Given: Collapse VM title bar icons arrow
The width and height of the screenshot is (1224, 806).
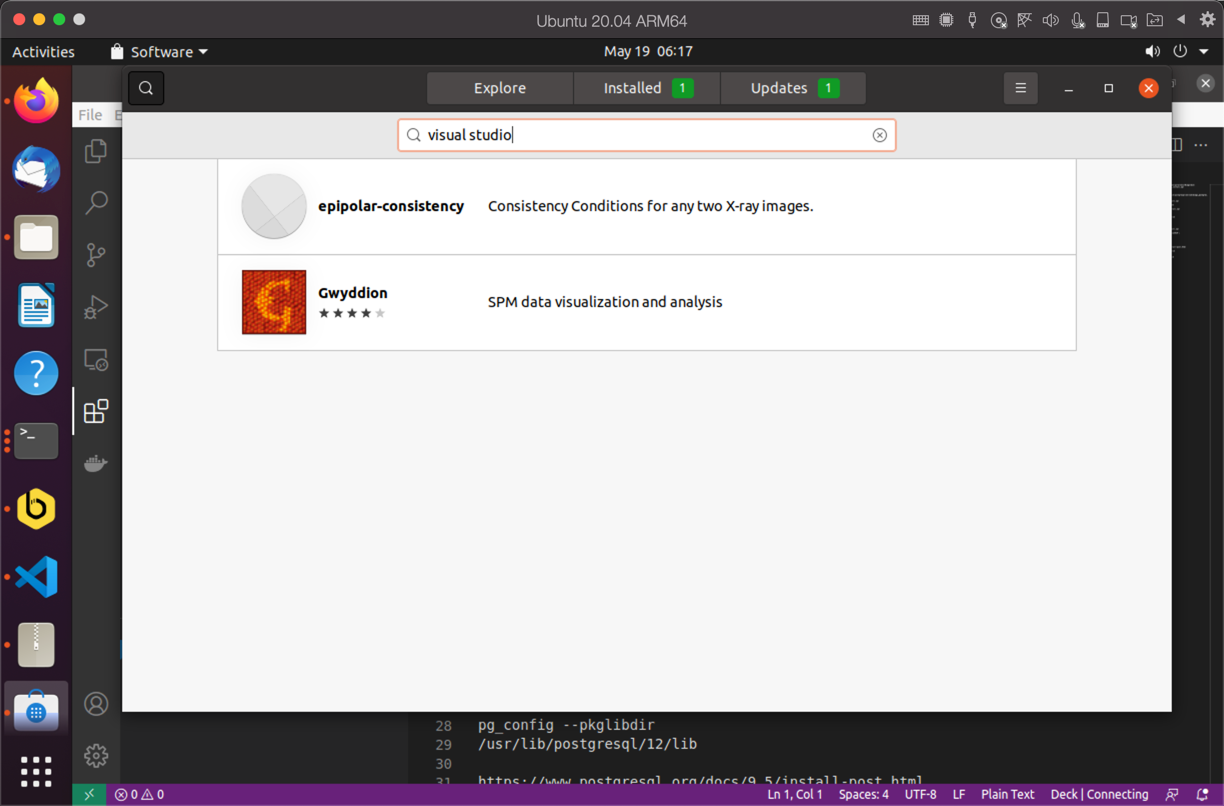Looking at the screenshot, I should (x=1181, y=20).
